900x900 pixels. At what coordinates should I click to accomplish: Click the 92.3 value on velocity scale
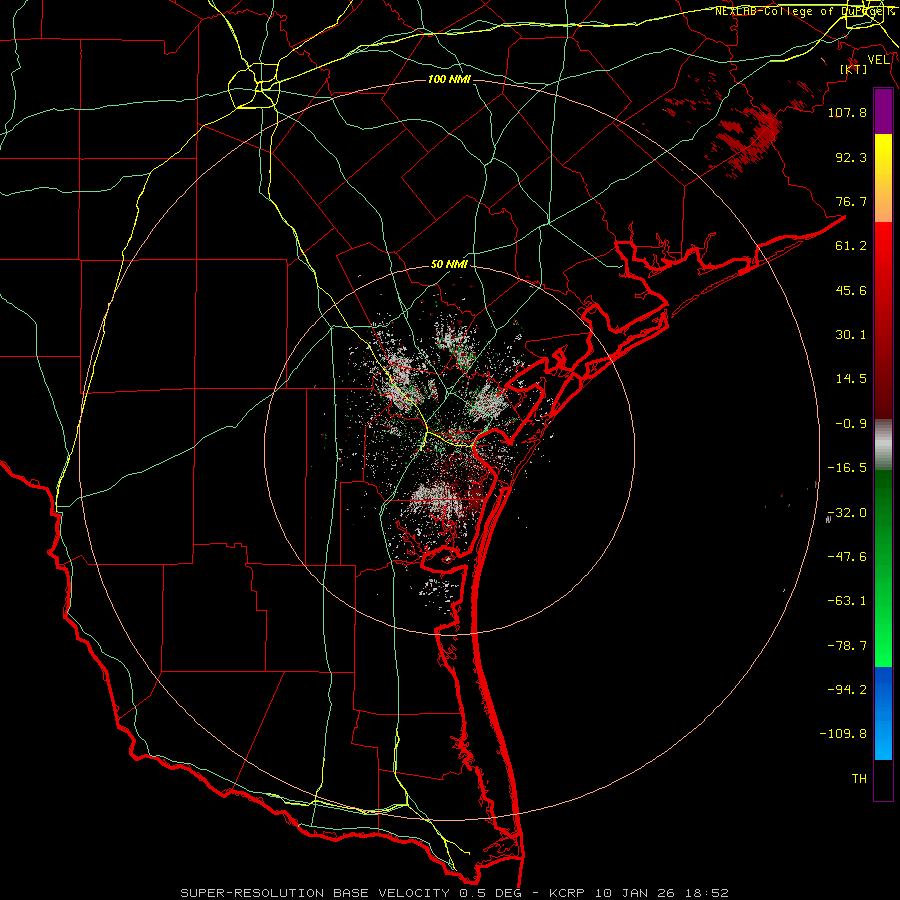[851, 157]
